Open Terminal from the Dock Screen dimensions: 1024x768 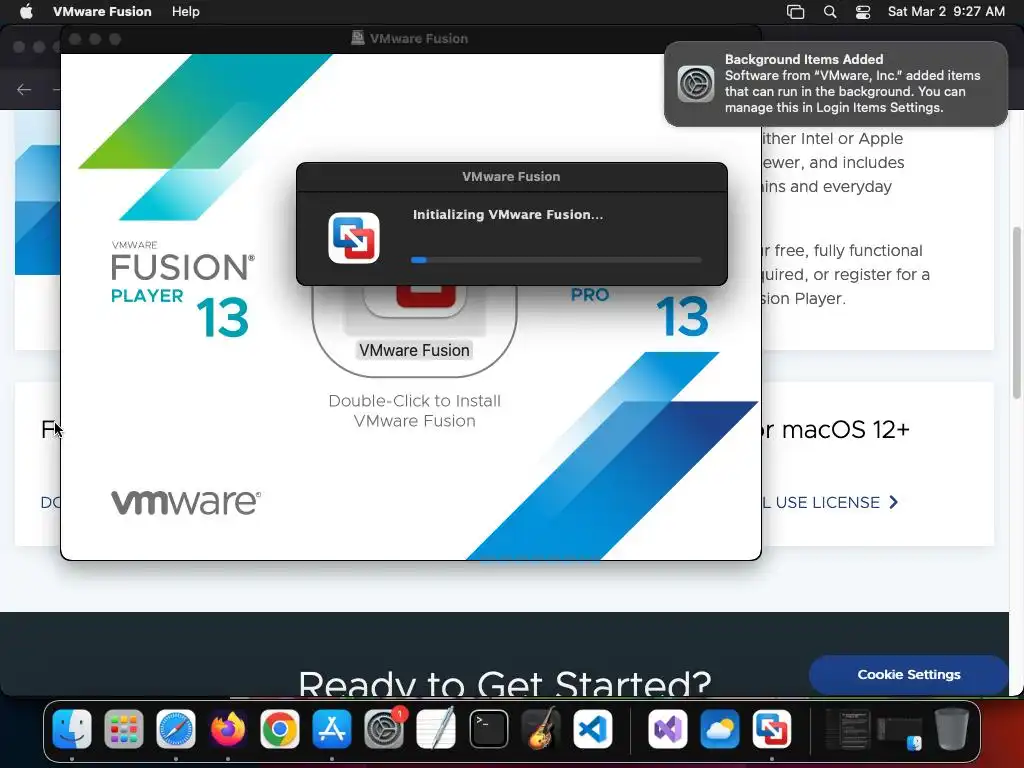(488, 729)
